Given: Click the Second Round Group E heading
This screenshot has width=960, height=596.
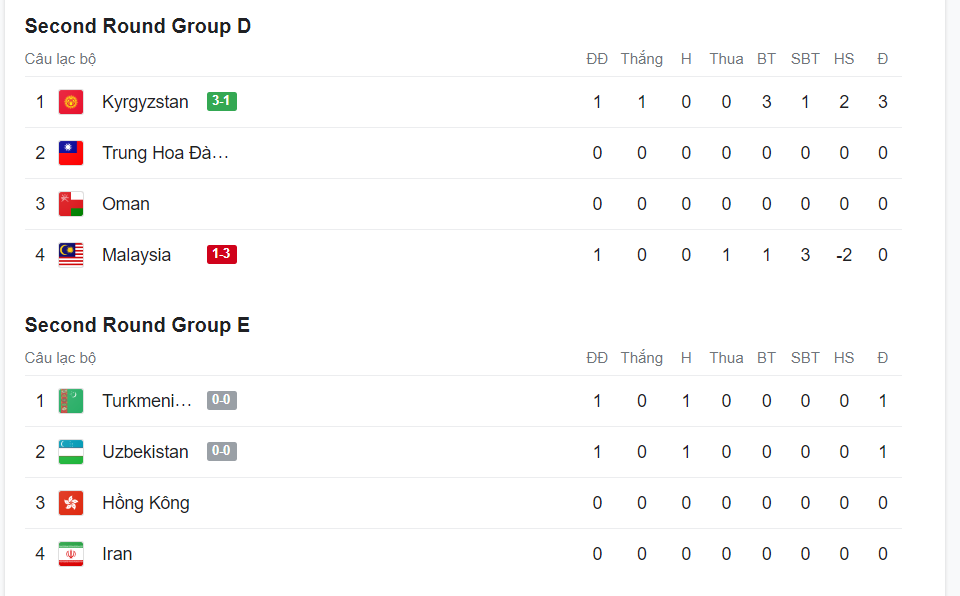Looking at the screenshot, I should pos(137,325).
